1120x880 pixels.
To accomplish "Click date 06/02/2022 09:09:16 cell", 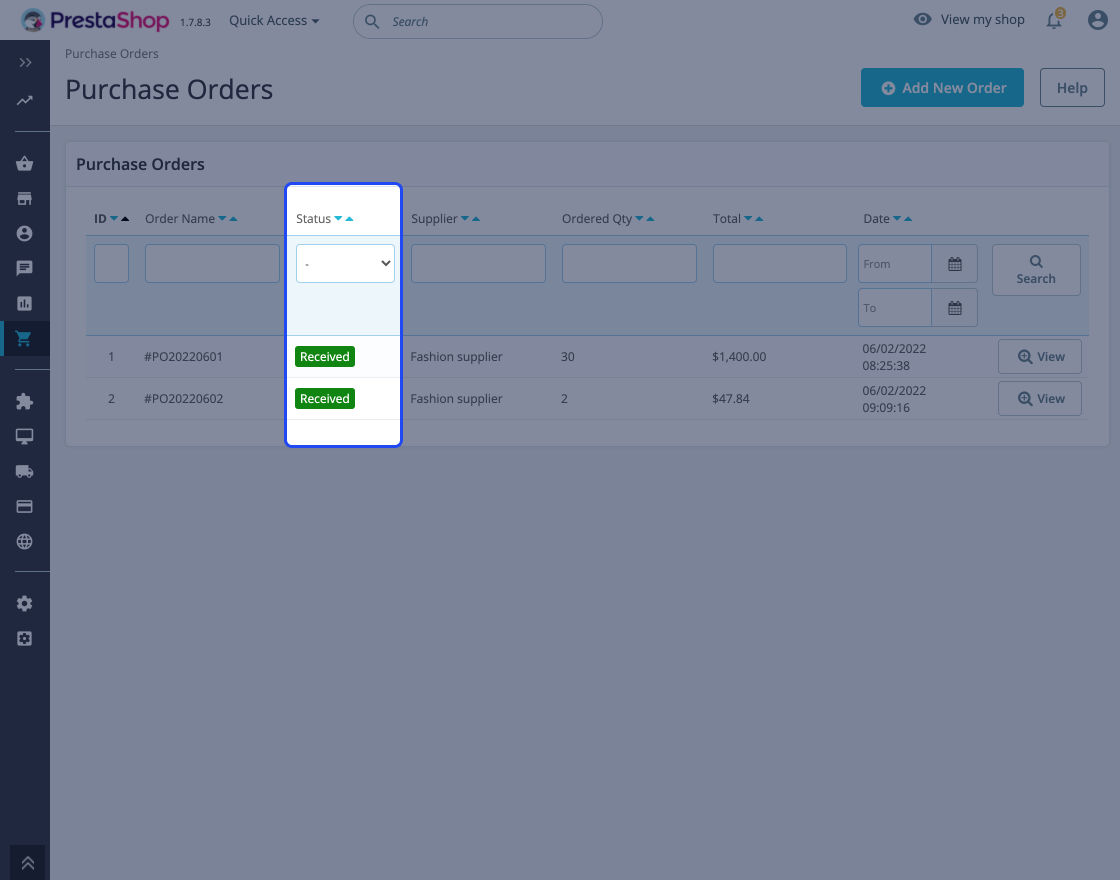I will coord(894,399).
